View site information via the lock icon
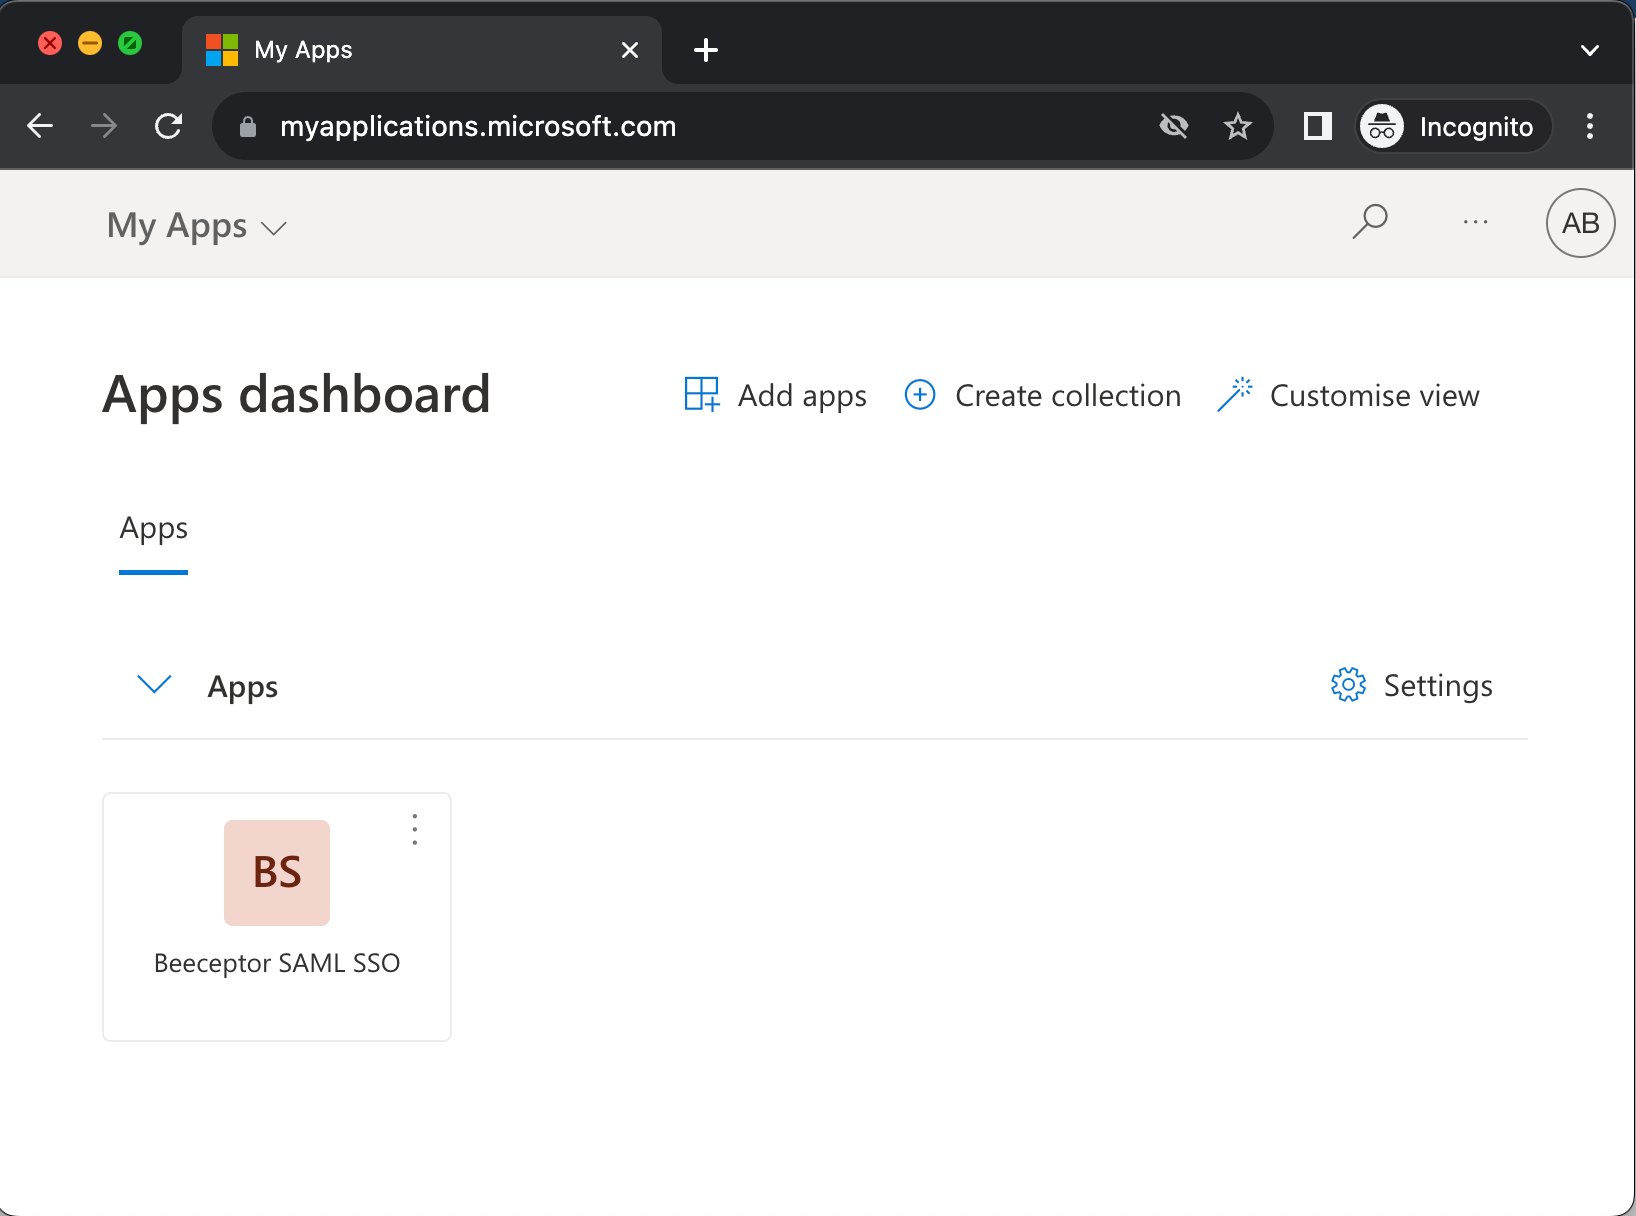 pos(247,126)
